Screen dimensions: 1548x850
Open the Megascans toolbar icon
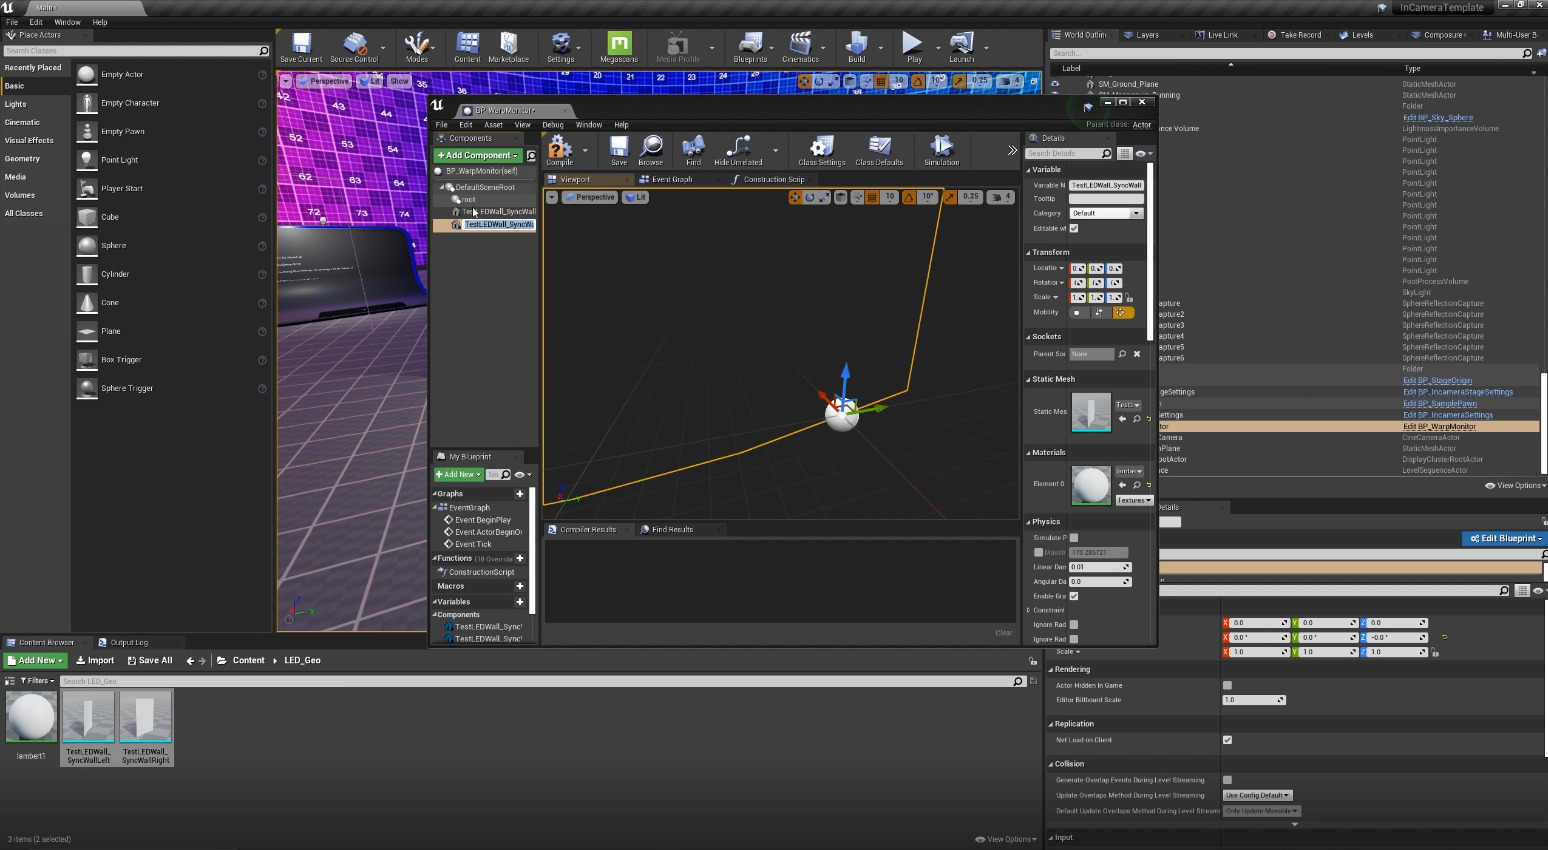(619, 45)
